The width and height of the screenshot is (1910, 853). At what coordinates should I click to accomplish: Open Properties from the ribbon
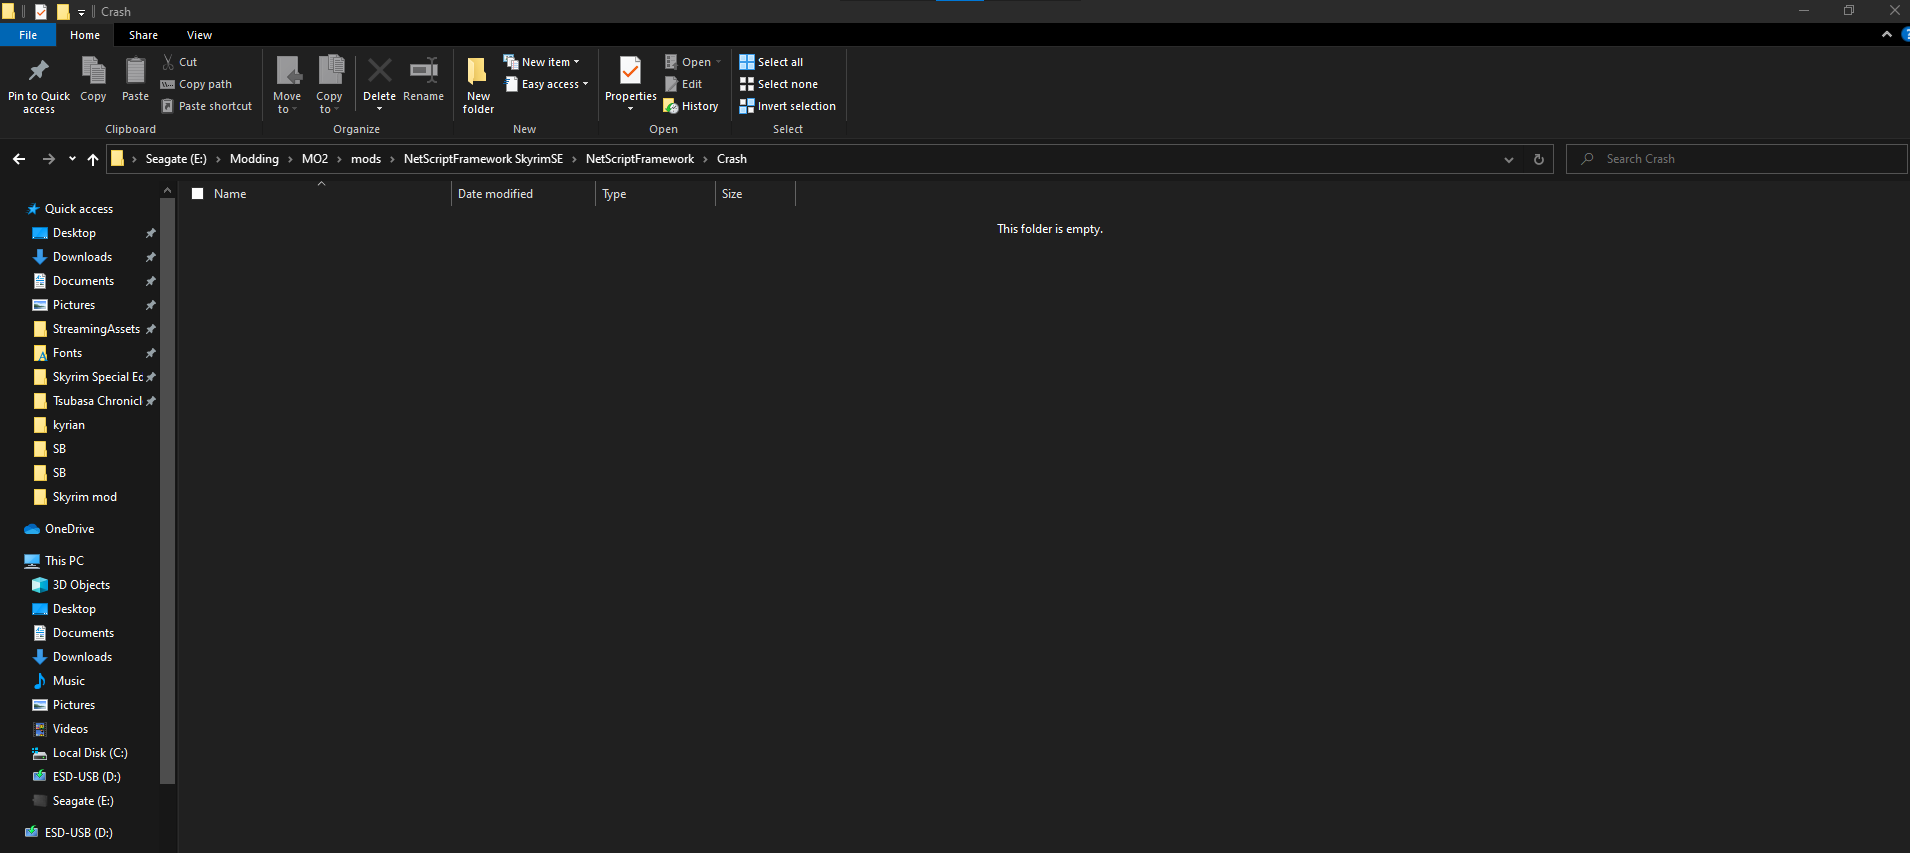click(x=630, y=82)
